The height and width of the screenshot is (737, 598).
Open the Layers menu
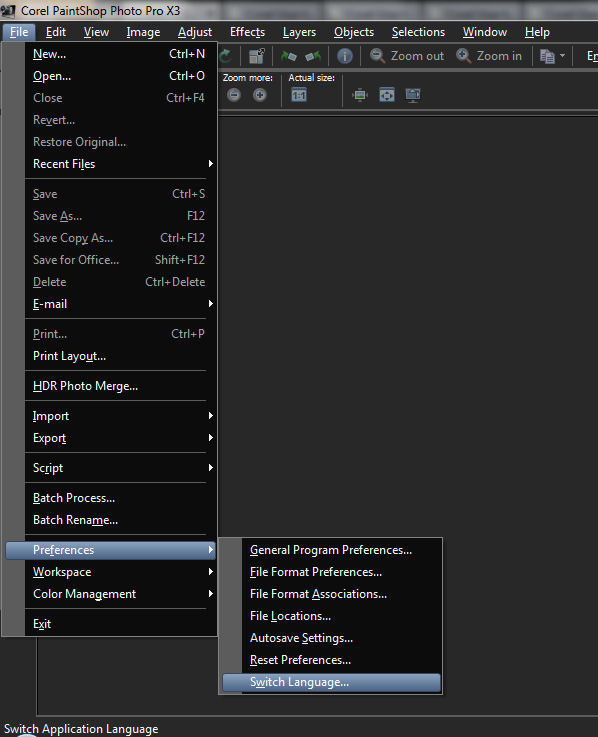click(x=299, y=32)
